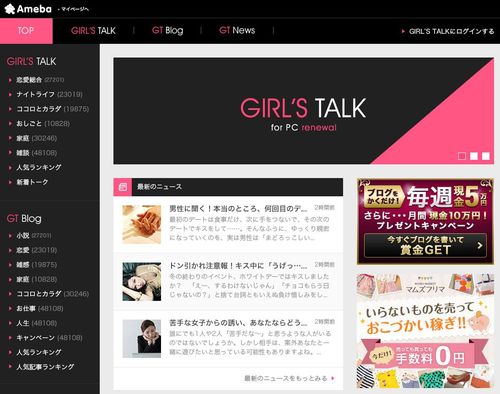The height and width of the screenshot is (394, 500).
Task: Select the third carousel slide indicator
Action: (x=486, y=156)
